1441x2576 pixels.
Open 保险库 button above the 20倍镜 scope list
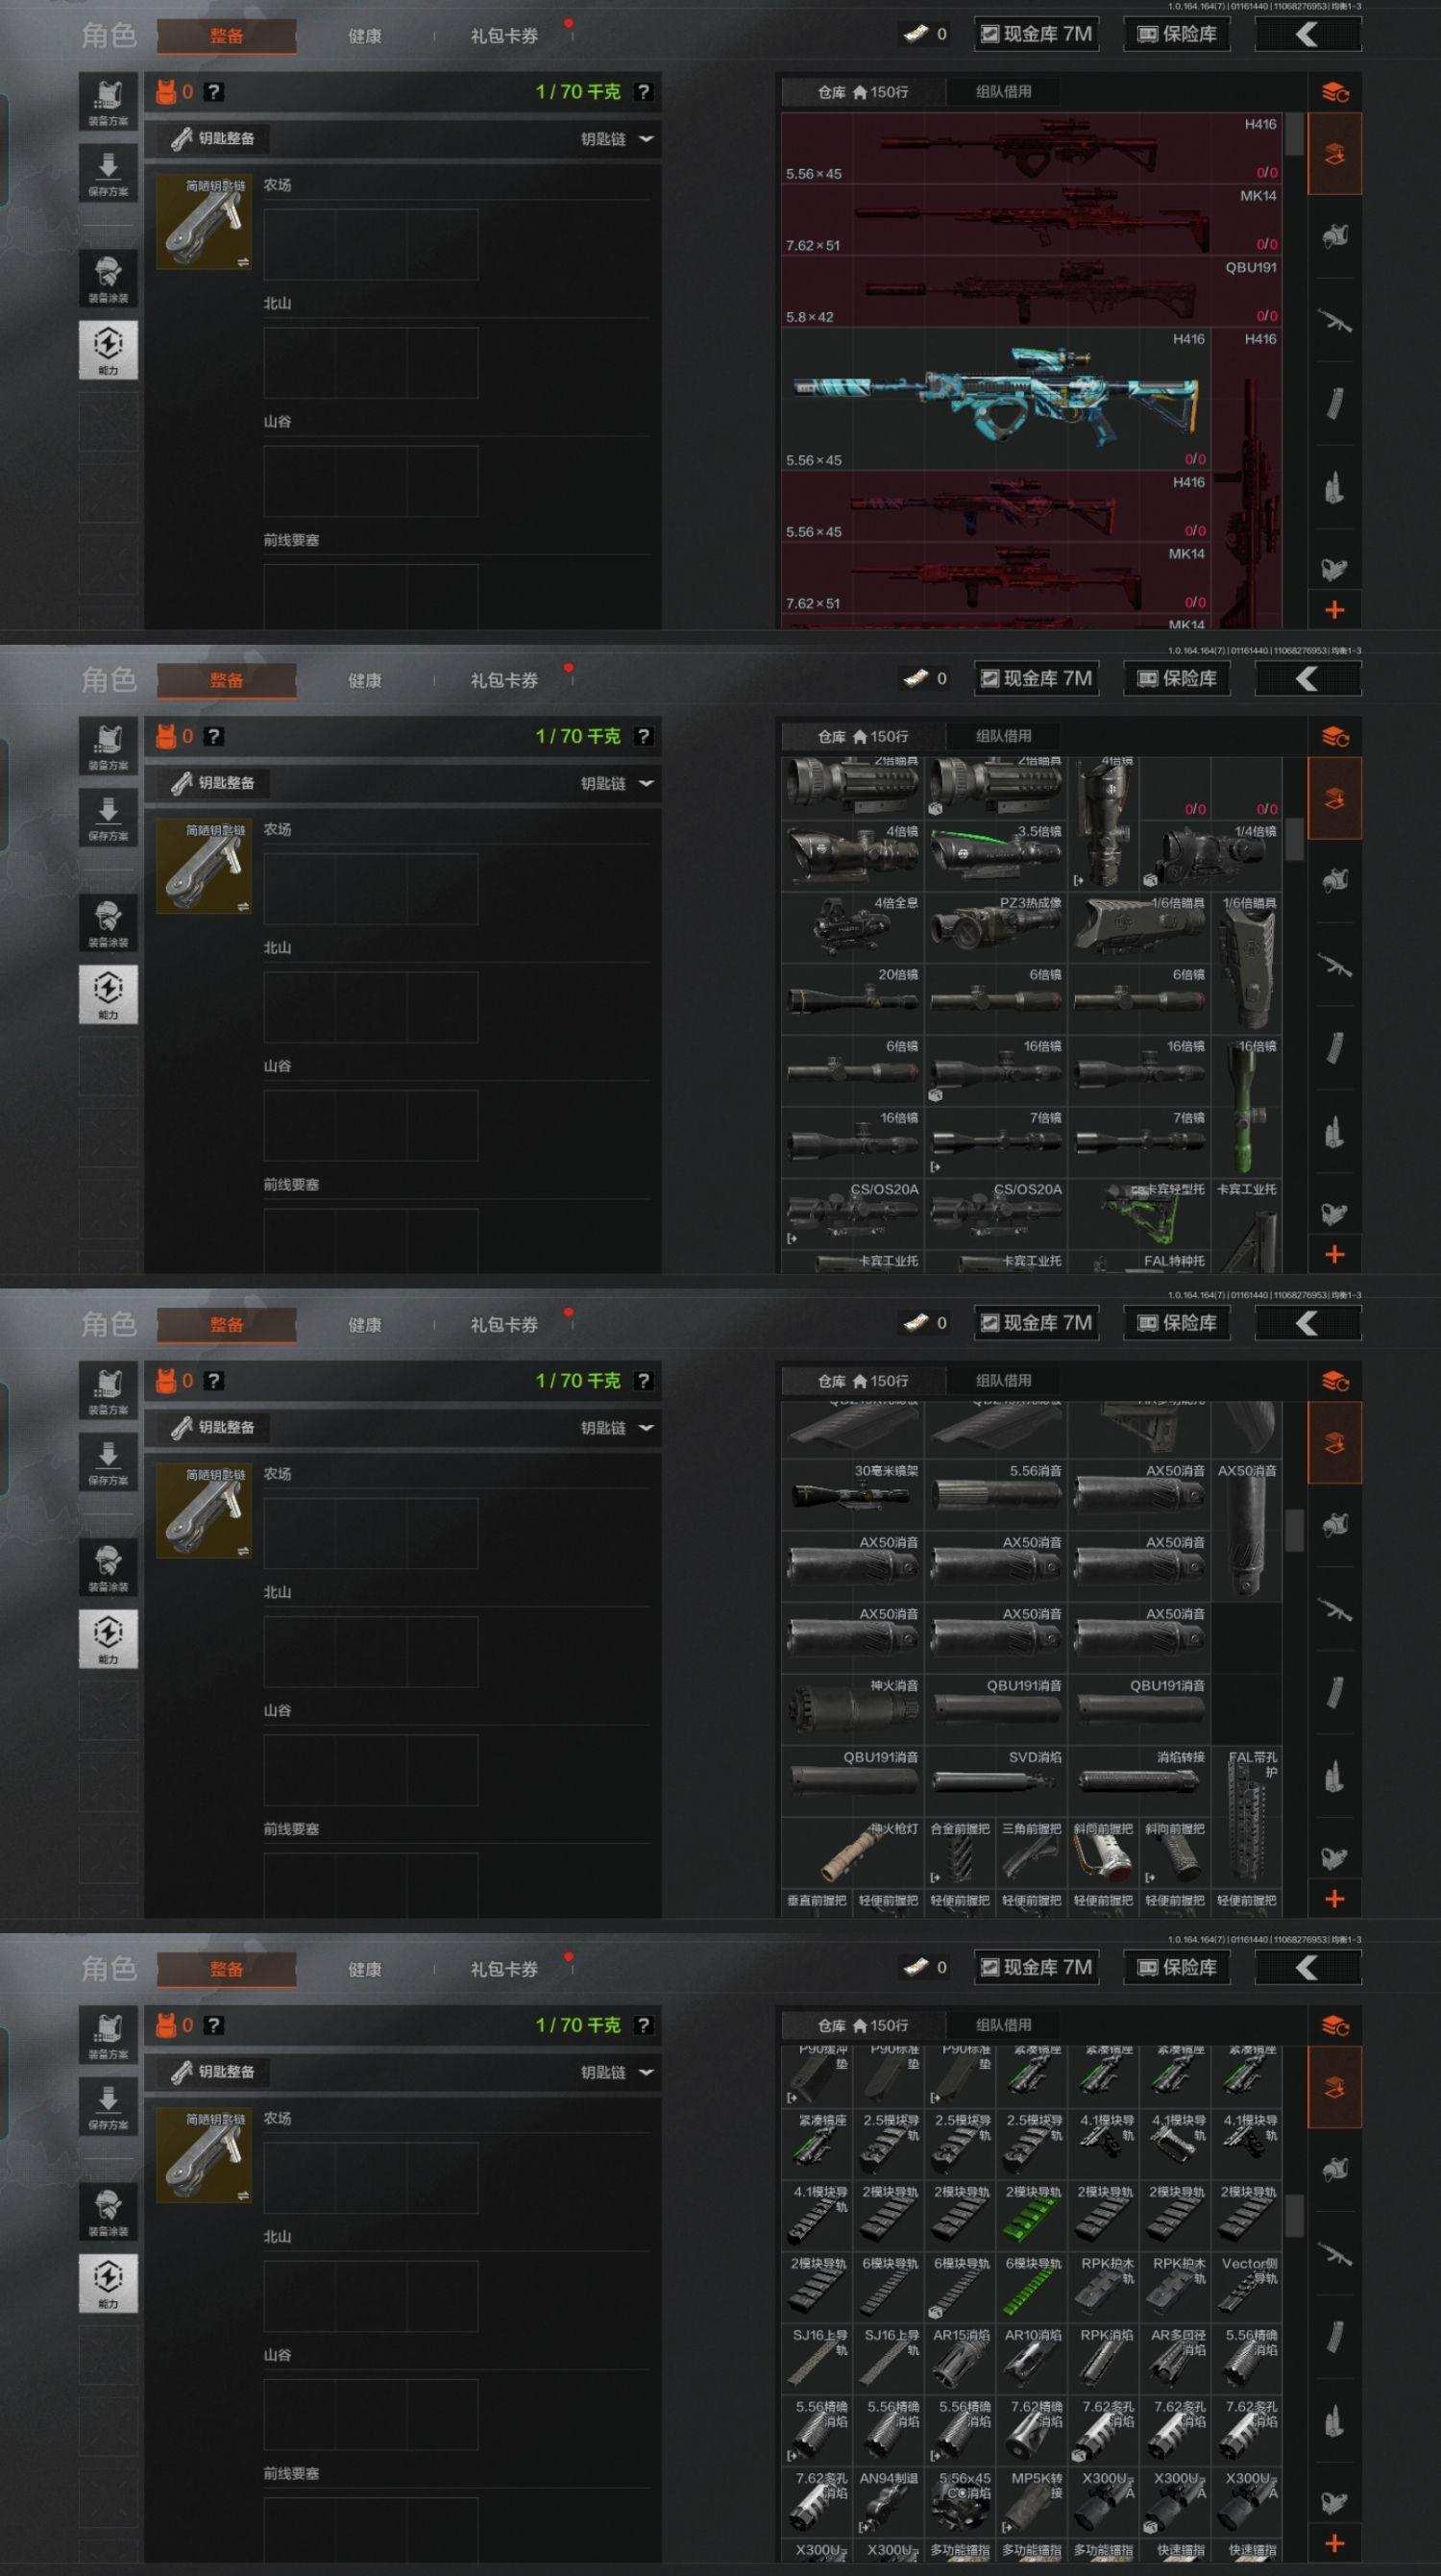(1178, 678)
